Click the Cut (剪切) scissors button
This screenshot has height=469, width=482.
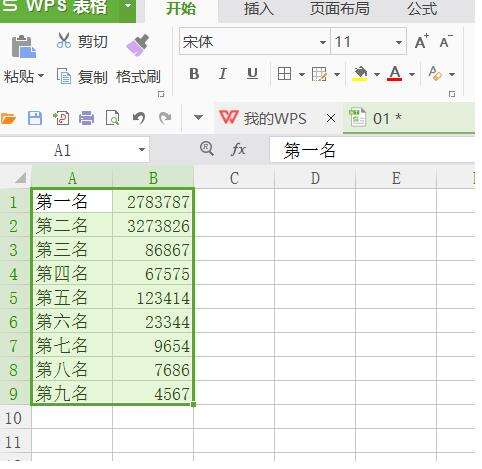[82, 41]
